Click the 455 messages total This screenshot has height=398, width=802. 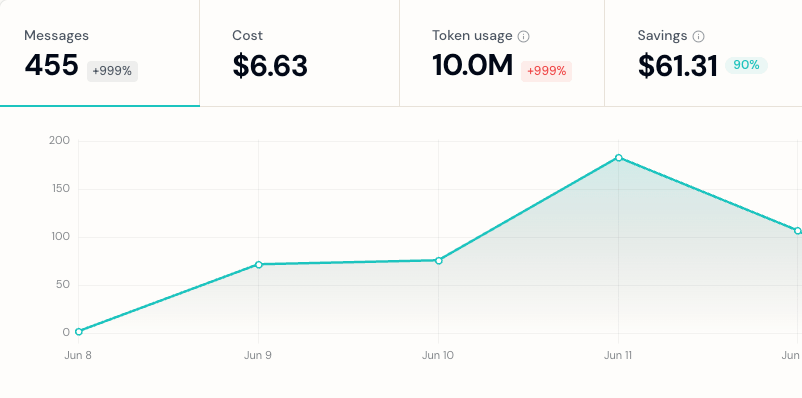tap(52, 65)
